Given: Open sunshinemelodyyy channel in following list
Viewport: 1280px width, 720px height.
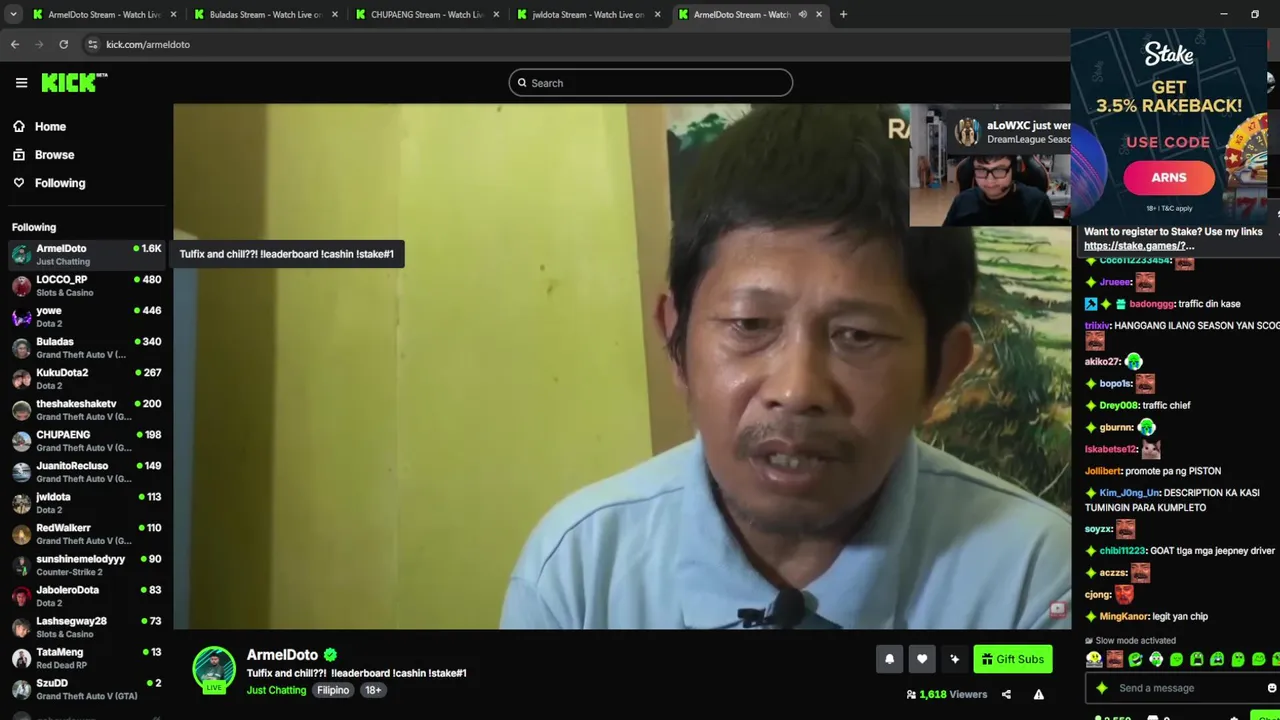Looking at the screenshot, I should pyautogui.click(x=86, y=565).
